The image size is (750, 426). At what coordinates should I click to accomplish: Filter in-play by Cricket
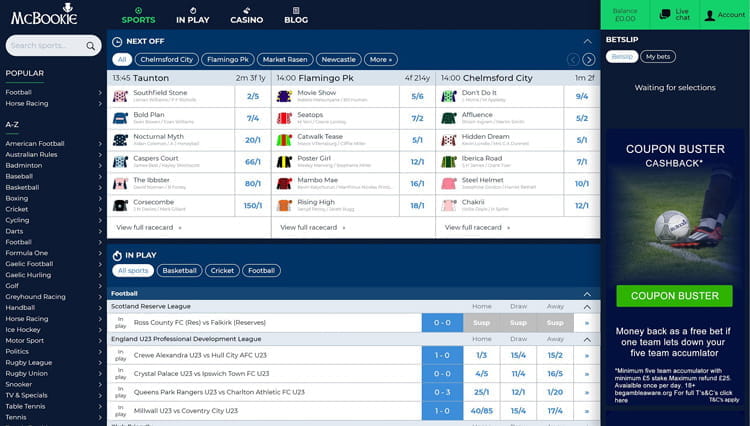pos(222,271)
